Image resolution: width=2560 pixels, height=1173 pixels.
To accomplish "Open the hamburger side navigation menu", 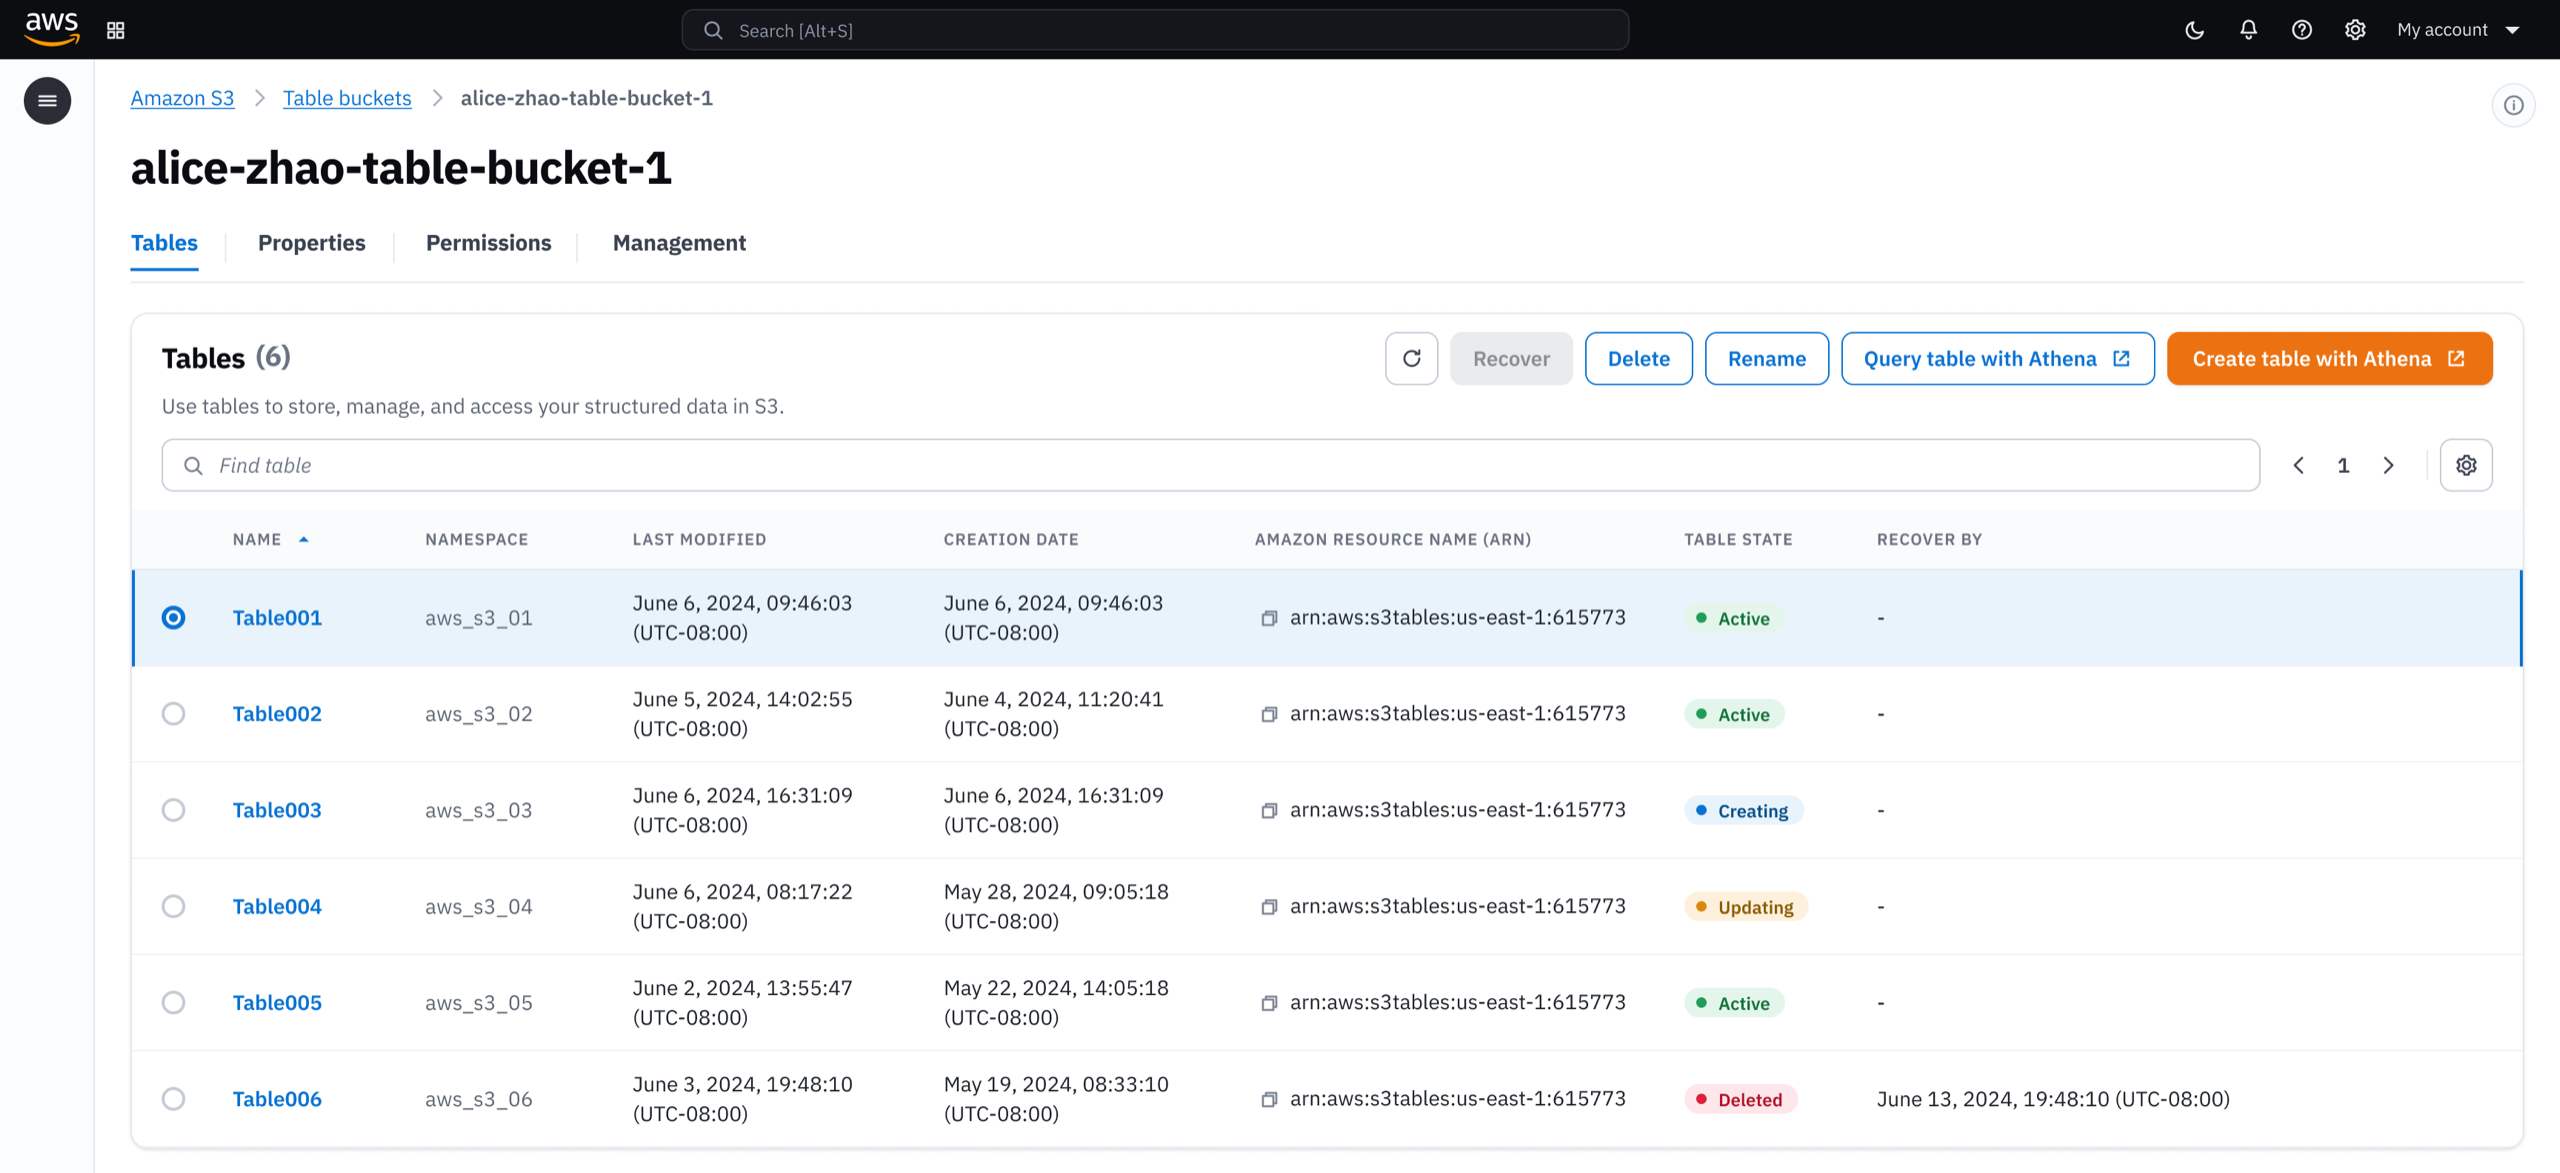I will point(47,101).
